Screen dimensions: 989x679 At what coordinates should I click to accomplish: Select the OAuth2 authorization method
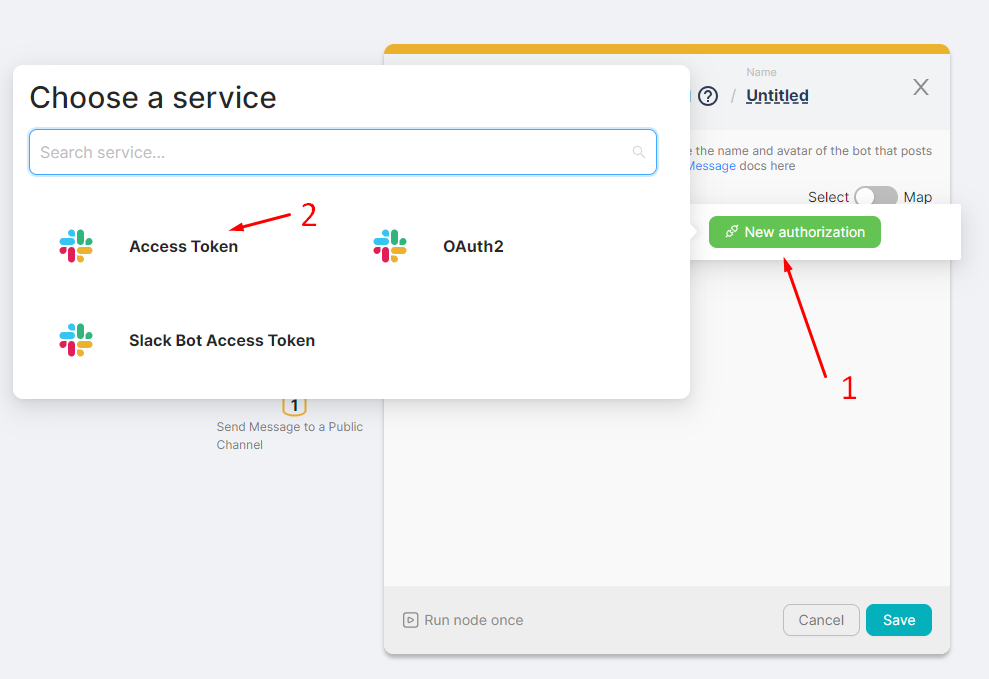pos(473,245)
